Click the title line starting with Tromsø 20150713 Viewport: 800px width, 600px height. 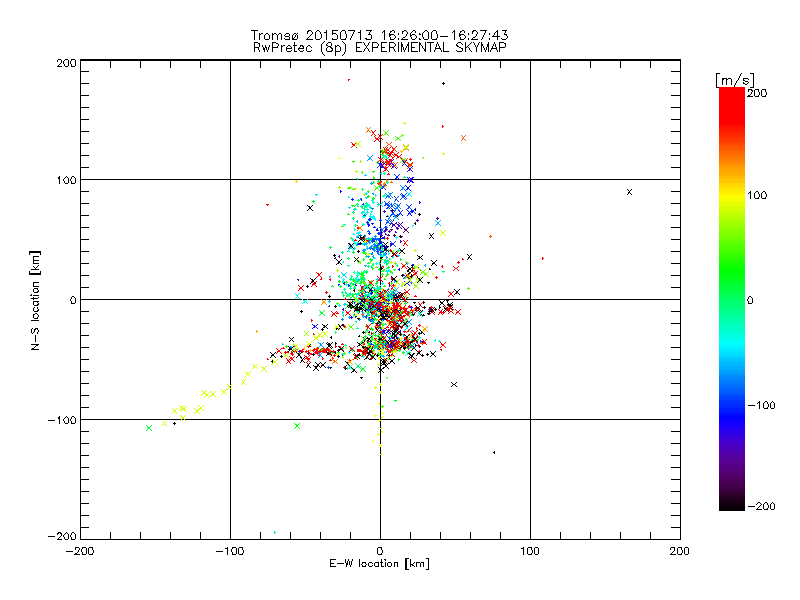[379, 35]
